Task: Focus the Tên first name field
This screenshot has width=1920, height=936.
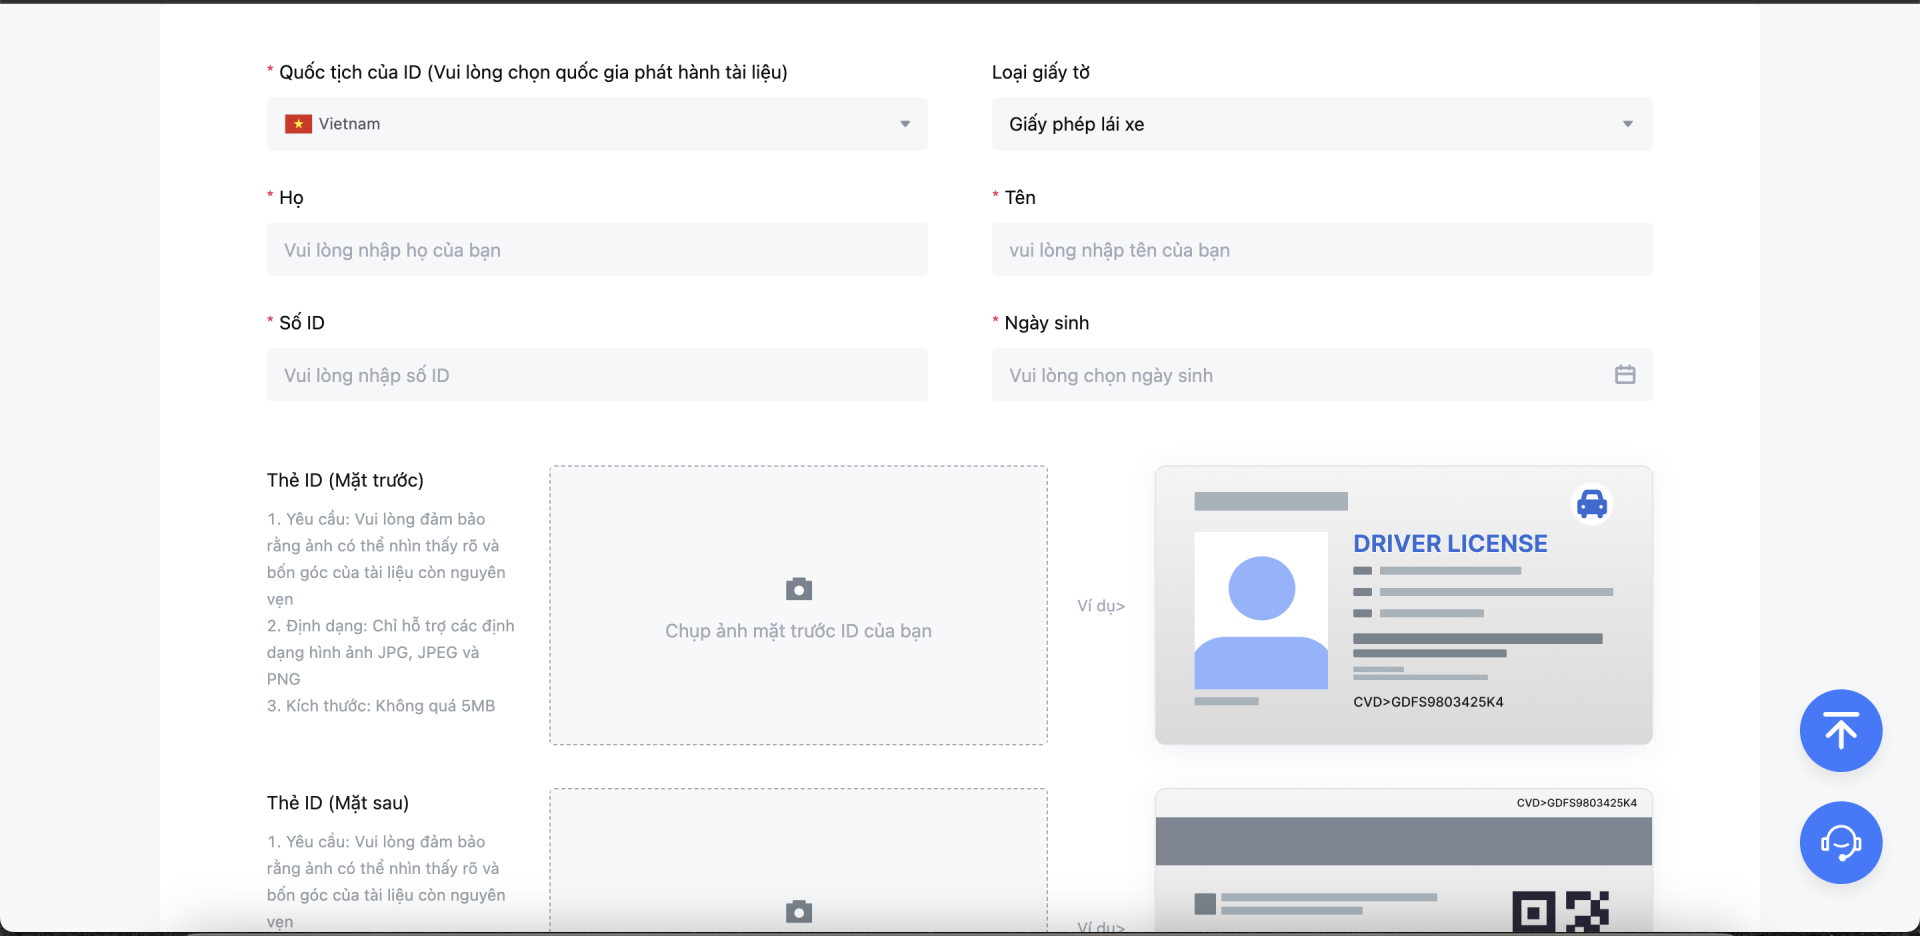Action: click(x=1322, y=250)
